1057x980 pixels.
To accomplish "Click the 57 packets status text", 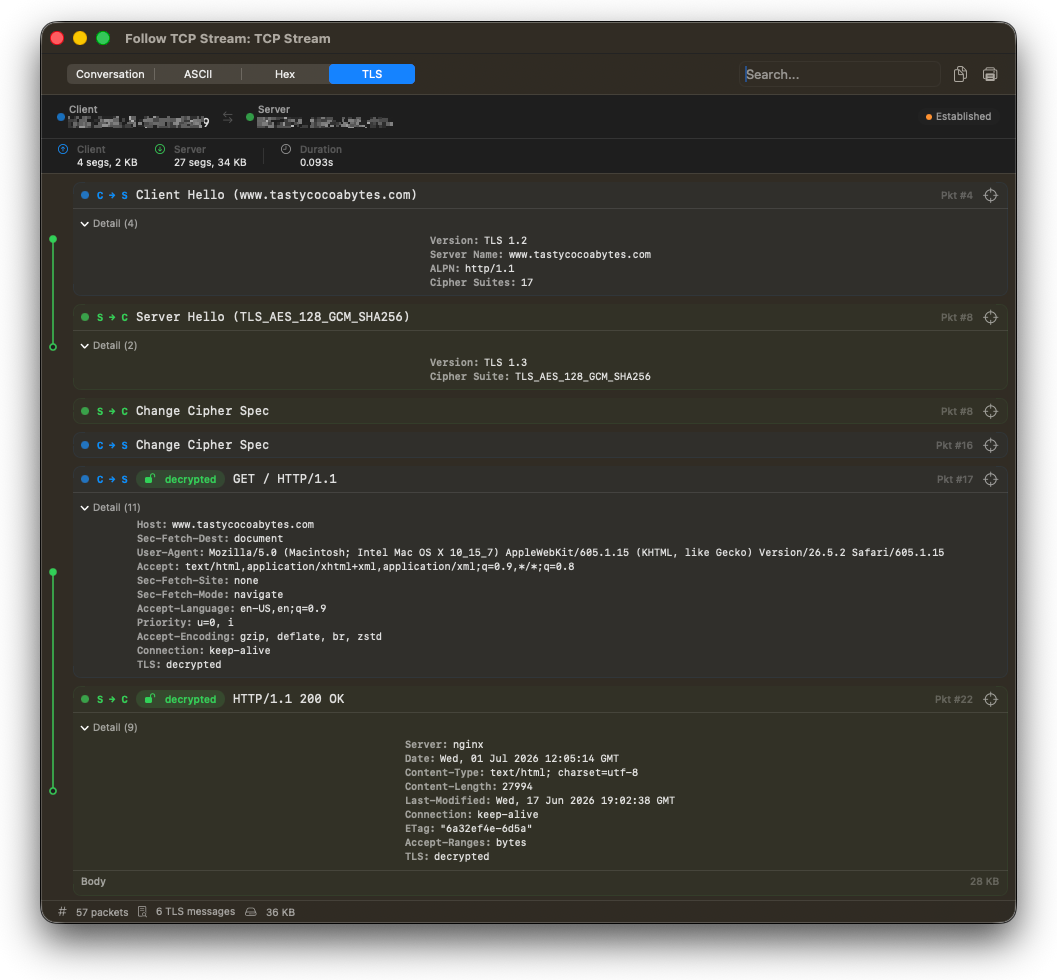I will click(102, 913).
